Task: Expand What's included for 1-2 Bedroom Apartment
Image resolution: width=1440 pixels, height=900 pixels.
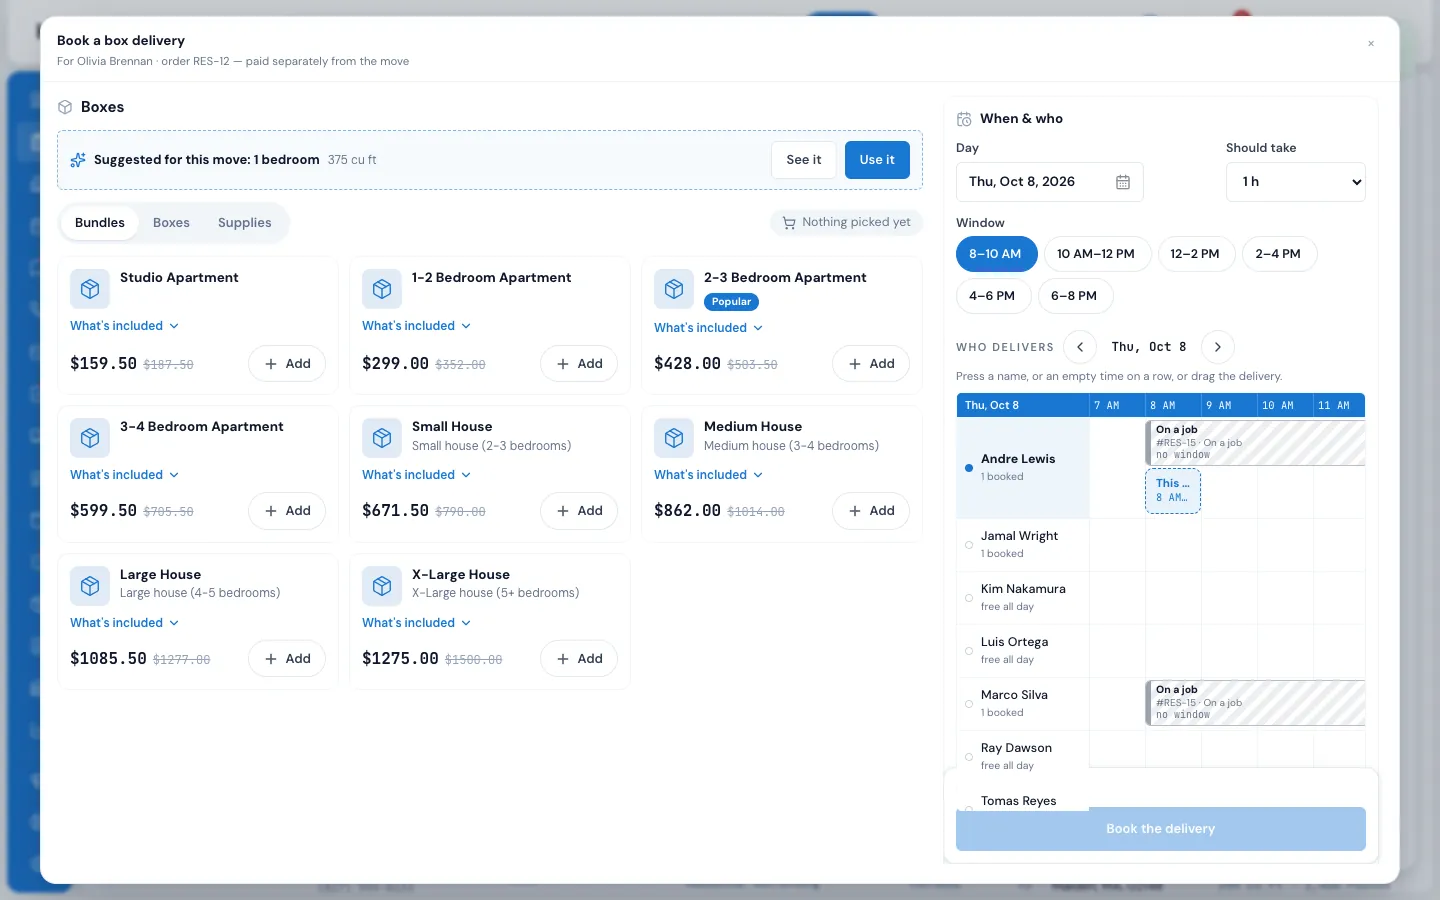Action: (x=416, y=326)
